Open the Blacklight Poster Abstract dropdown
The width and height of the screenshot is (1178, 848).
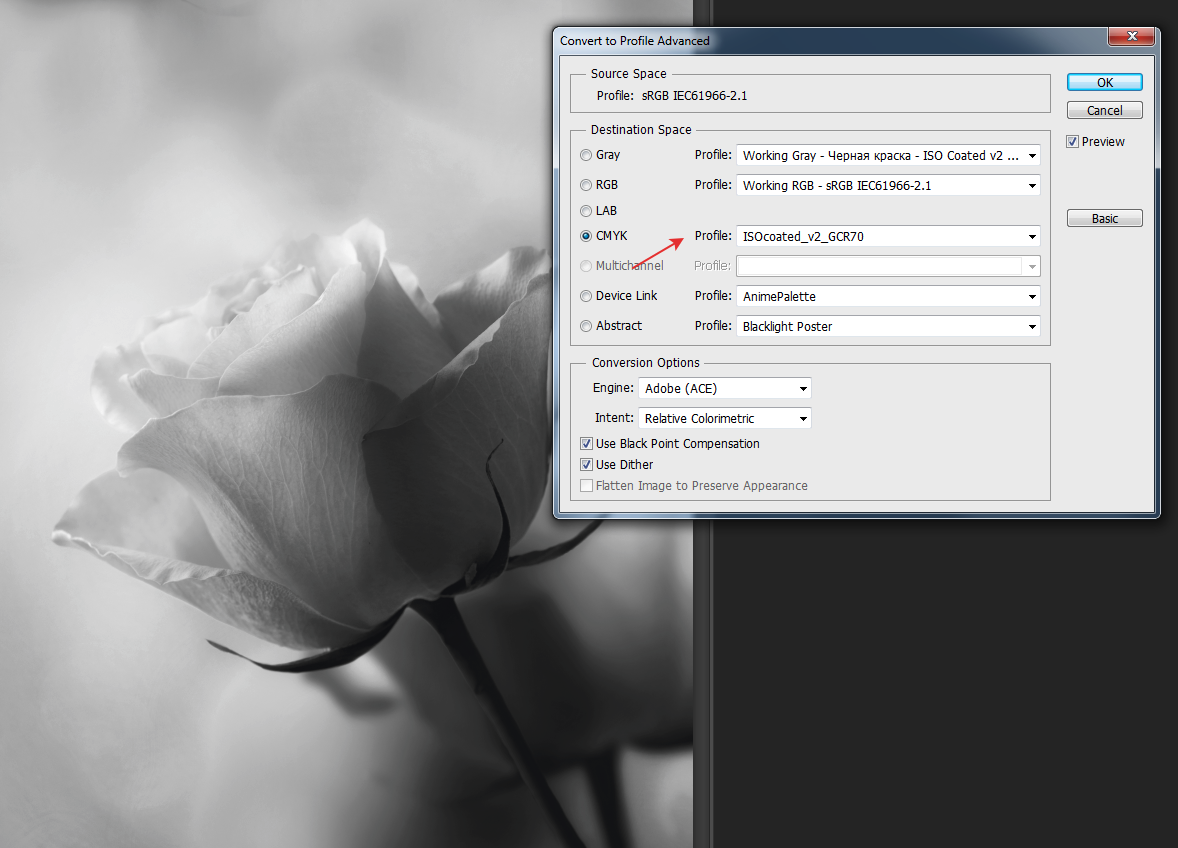(x=888, y=327)
